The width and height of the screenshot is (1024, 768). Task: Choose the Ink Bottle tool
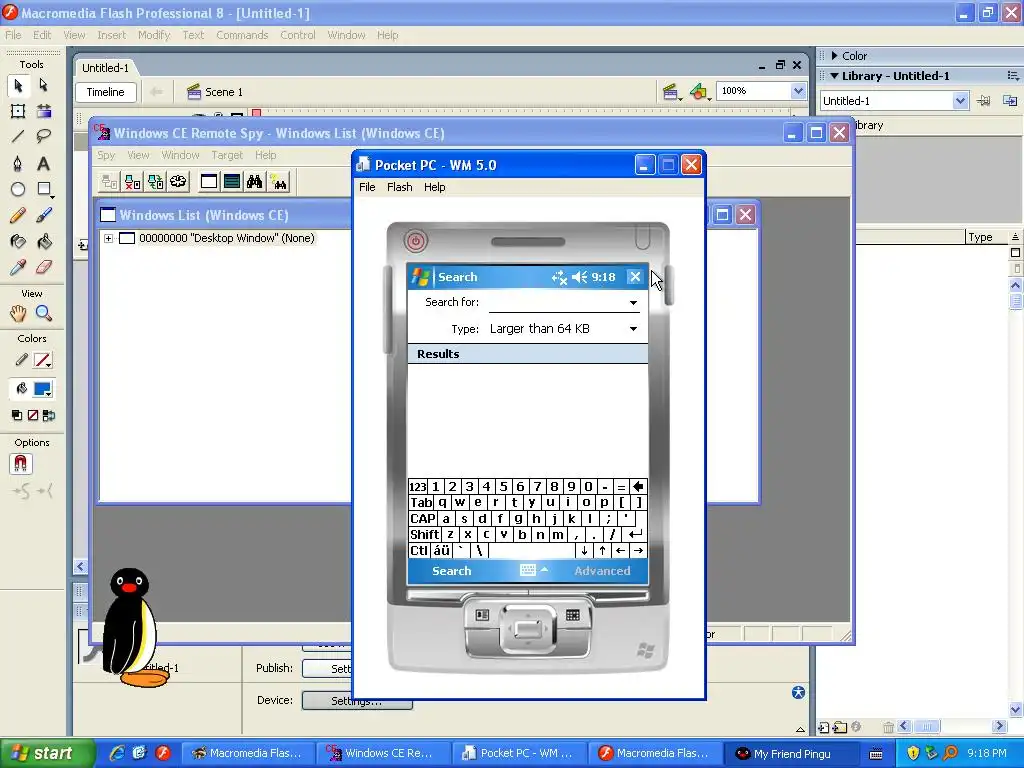(x=18, y=242)
